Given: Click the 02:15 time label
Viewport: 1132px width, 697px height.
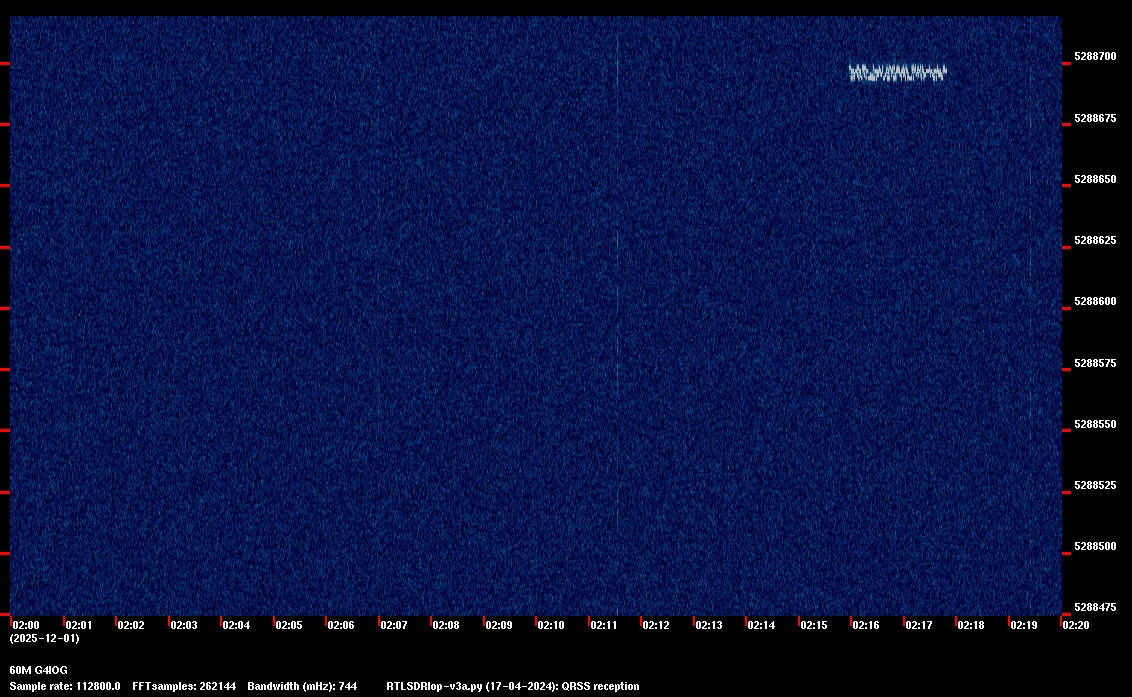Looking at the screenshot, I should (814, 625).
